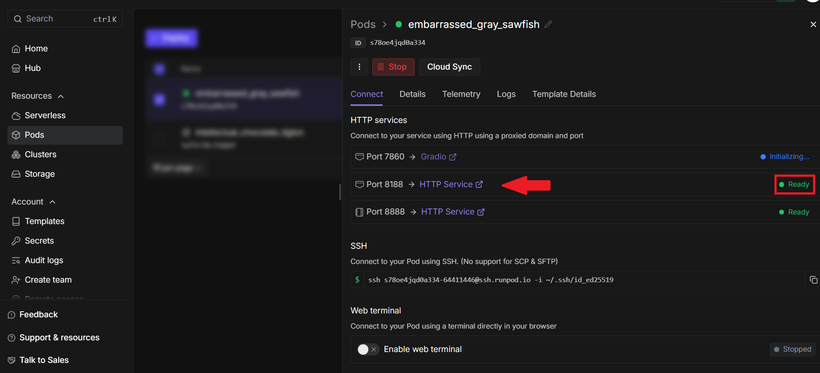Click the Port 8888 icon
The width and height of the screenshot is (820, 373).
[359, 212]
